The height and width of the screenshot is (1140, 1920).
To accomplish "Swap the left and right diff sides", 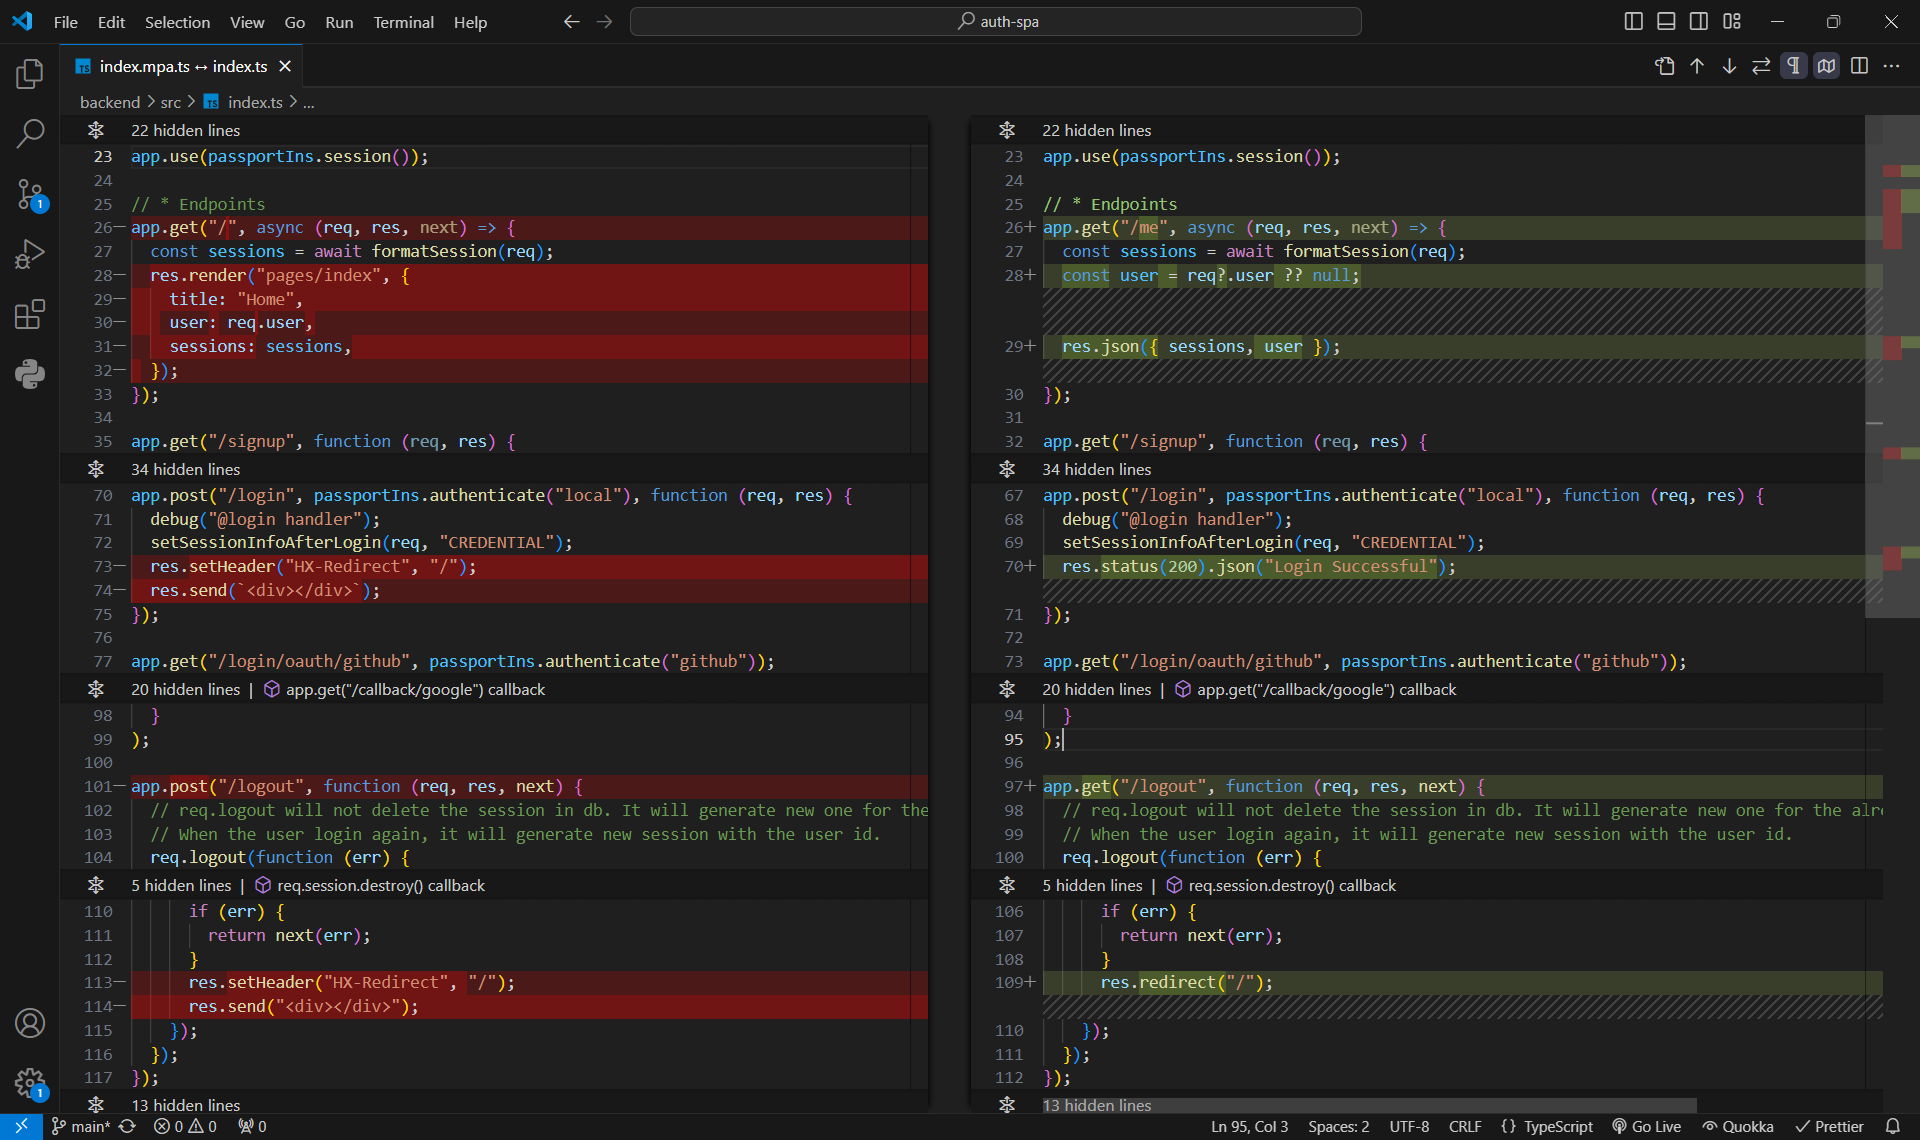I will 1761,66.
